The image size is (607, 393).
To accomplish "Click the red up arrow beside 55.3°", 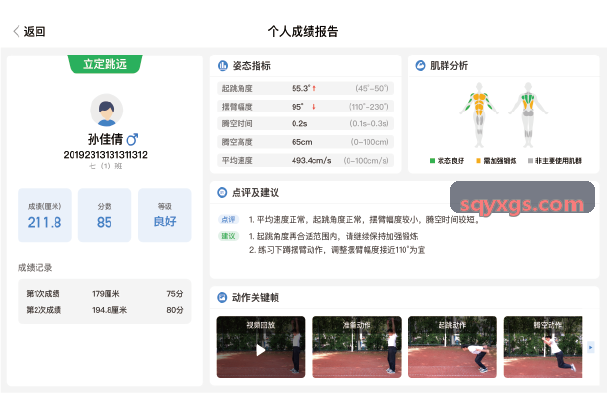I will (x=314, y=88).
